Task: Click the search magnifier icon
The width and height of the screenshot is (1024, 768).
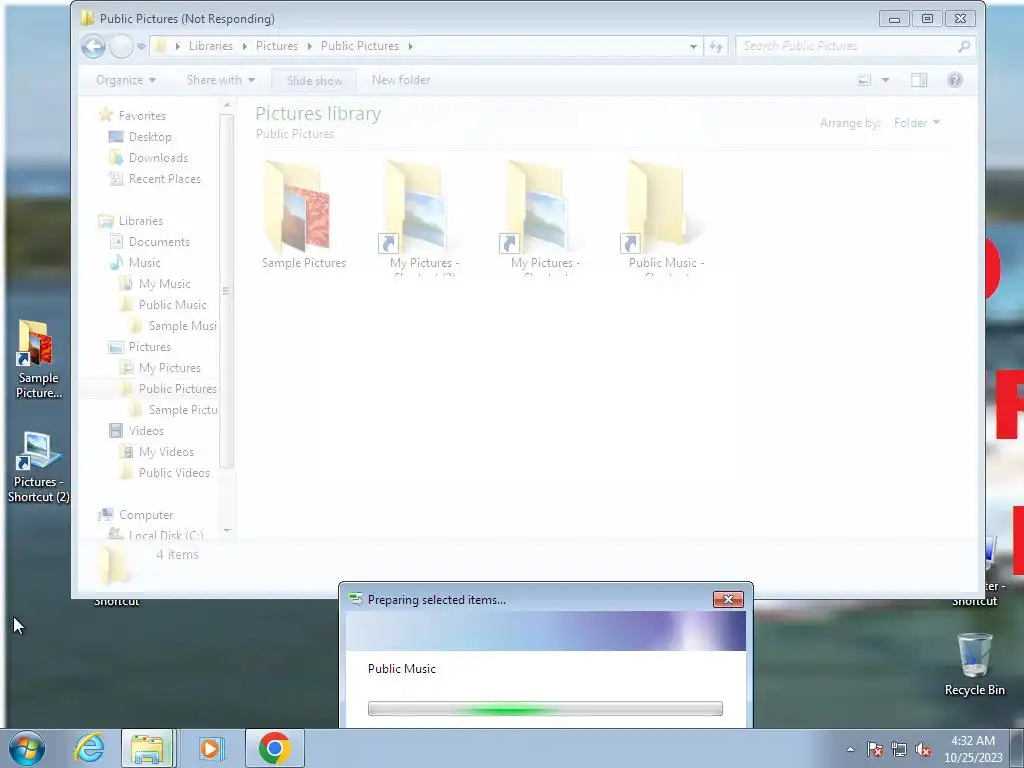Action: 964,46
